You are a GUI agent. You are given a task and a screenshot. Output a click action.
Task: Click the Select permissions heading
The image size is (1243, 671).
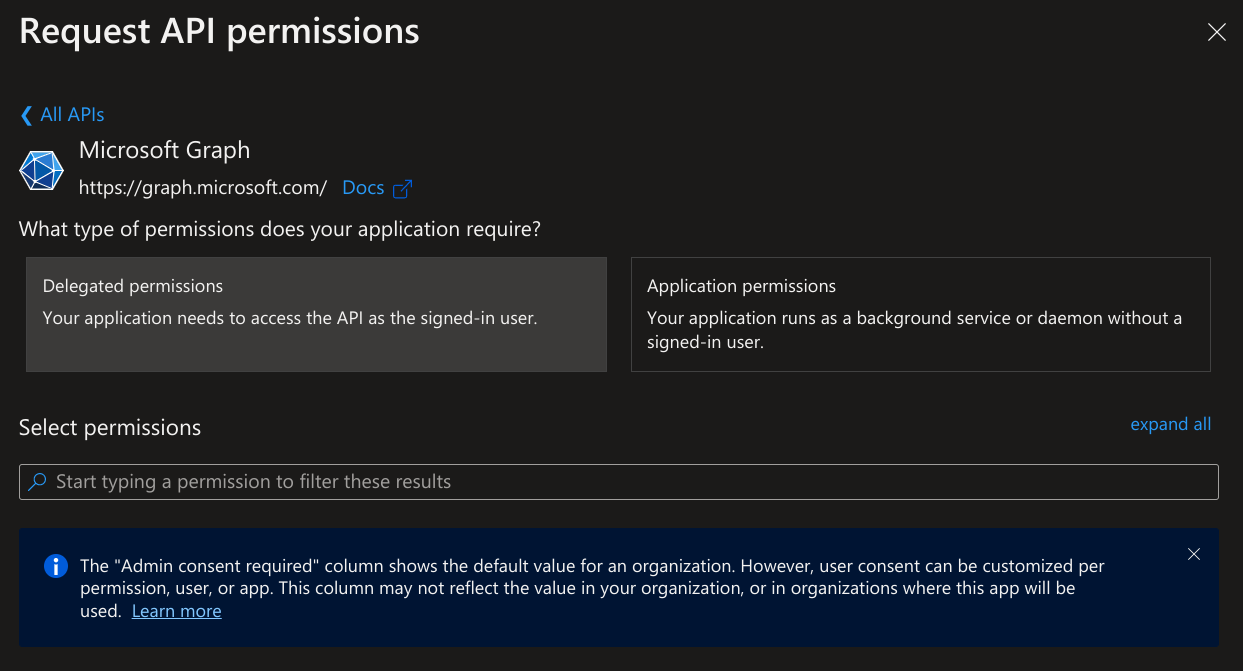point(110,428)
